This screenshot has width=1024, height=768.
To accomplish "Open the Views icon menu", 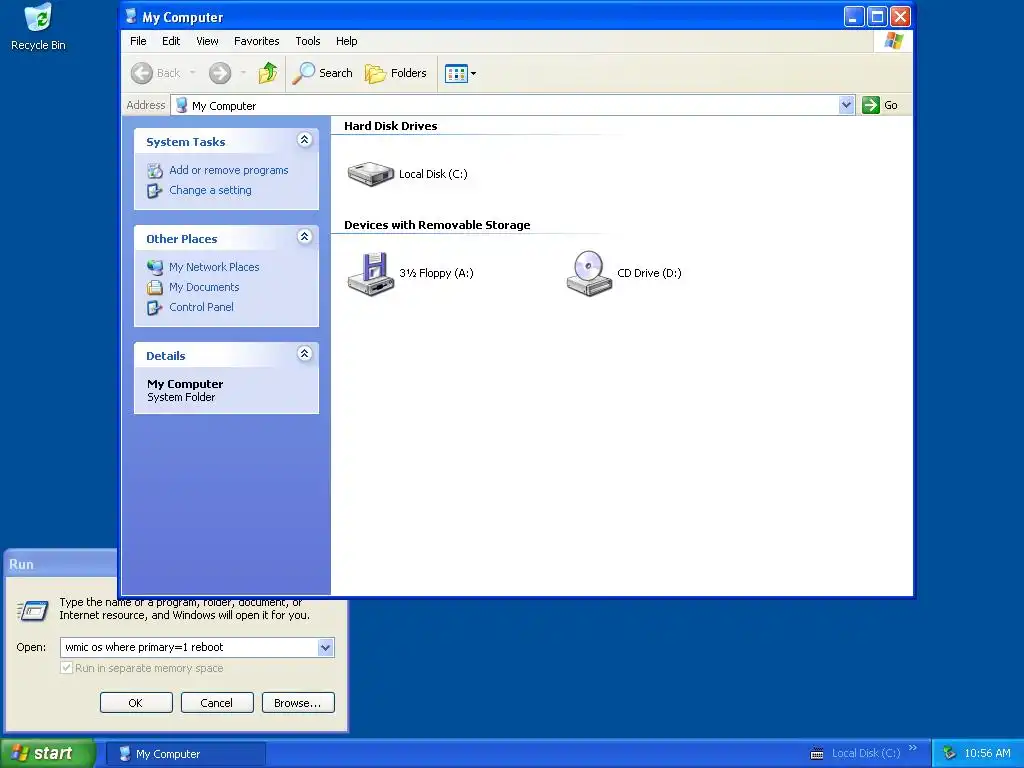I will (460, 73).
